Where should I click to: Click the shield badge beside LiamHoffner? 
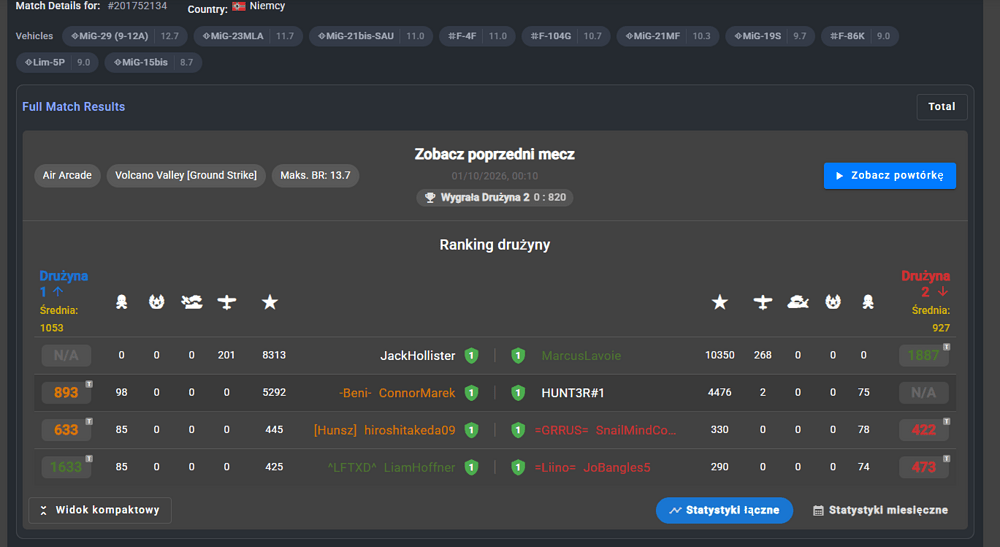pyautogui.click(x=471, y=467)
